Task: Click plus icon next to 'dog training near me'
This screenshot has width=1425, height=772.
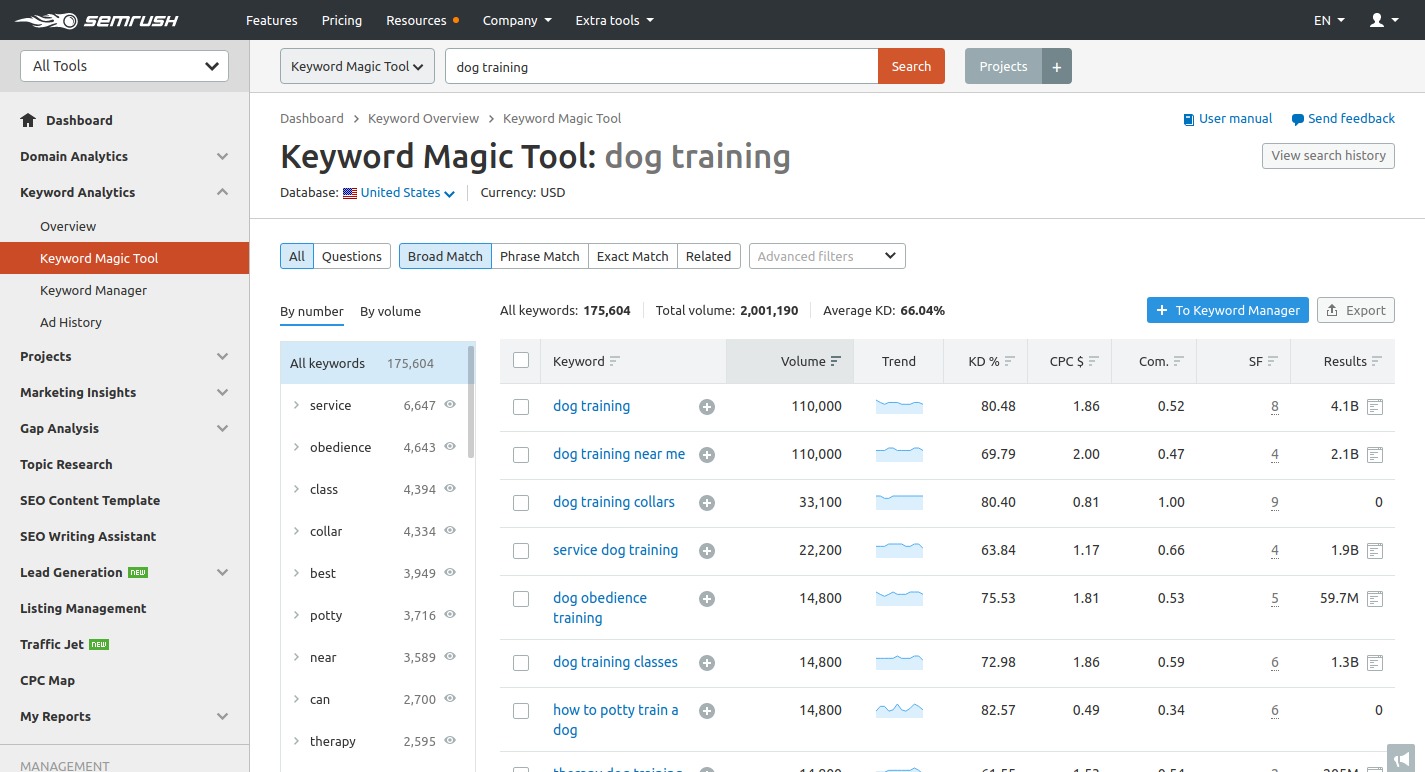Action: pos(707,455)
